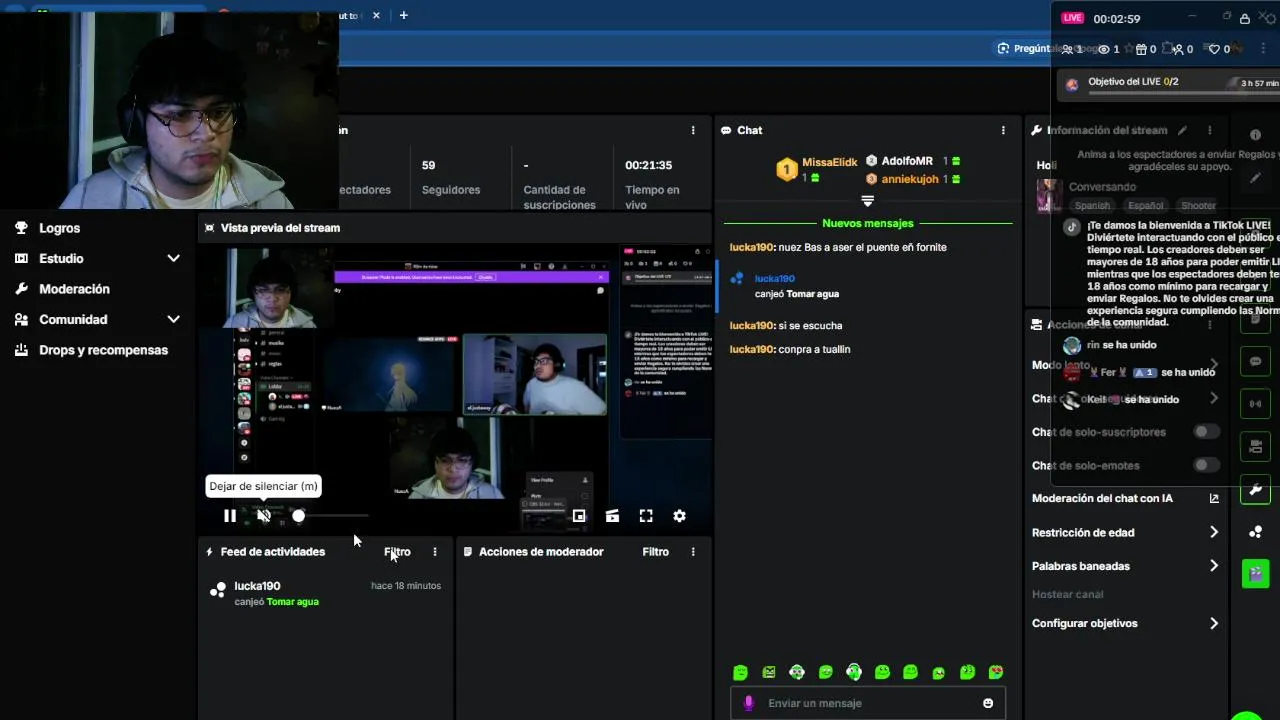
Task: Open chat bubble icon in right rail
Action: coord(1255,361)
